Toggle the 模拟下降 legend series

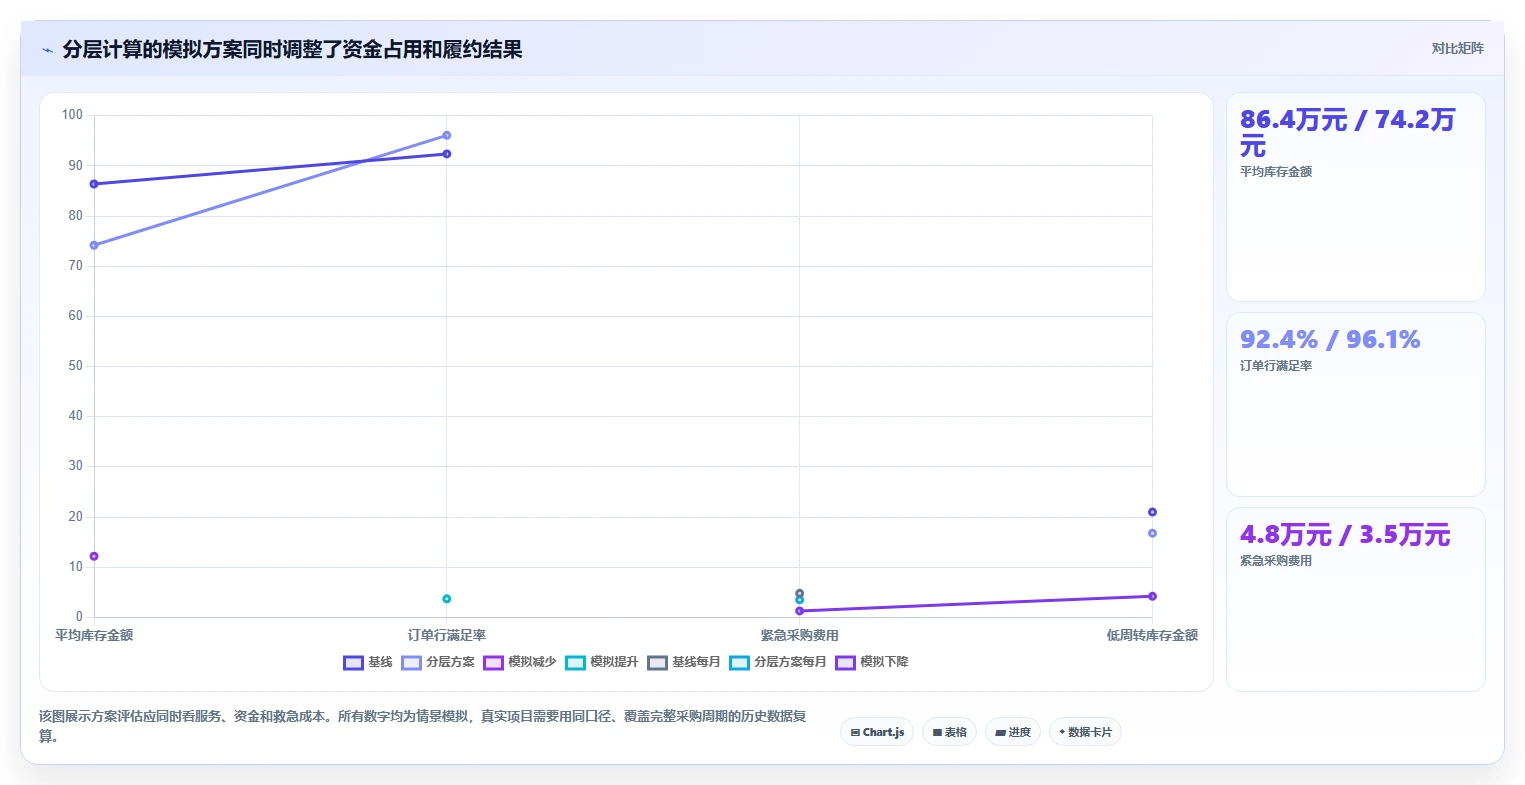[872, 662]
